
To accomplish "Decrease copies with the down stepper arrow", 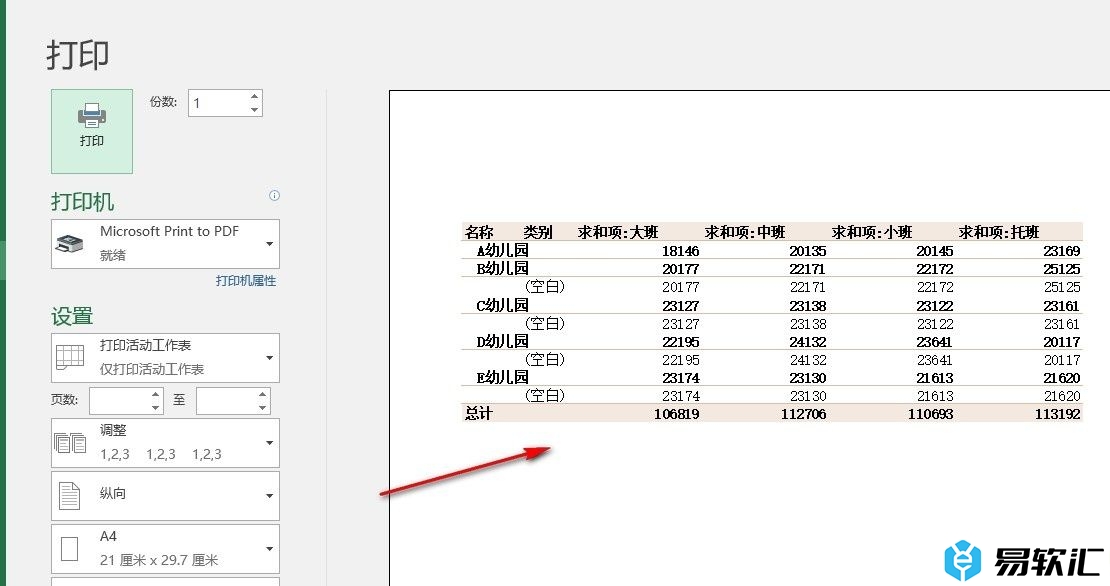I will pos(255,110).
